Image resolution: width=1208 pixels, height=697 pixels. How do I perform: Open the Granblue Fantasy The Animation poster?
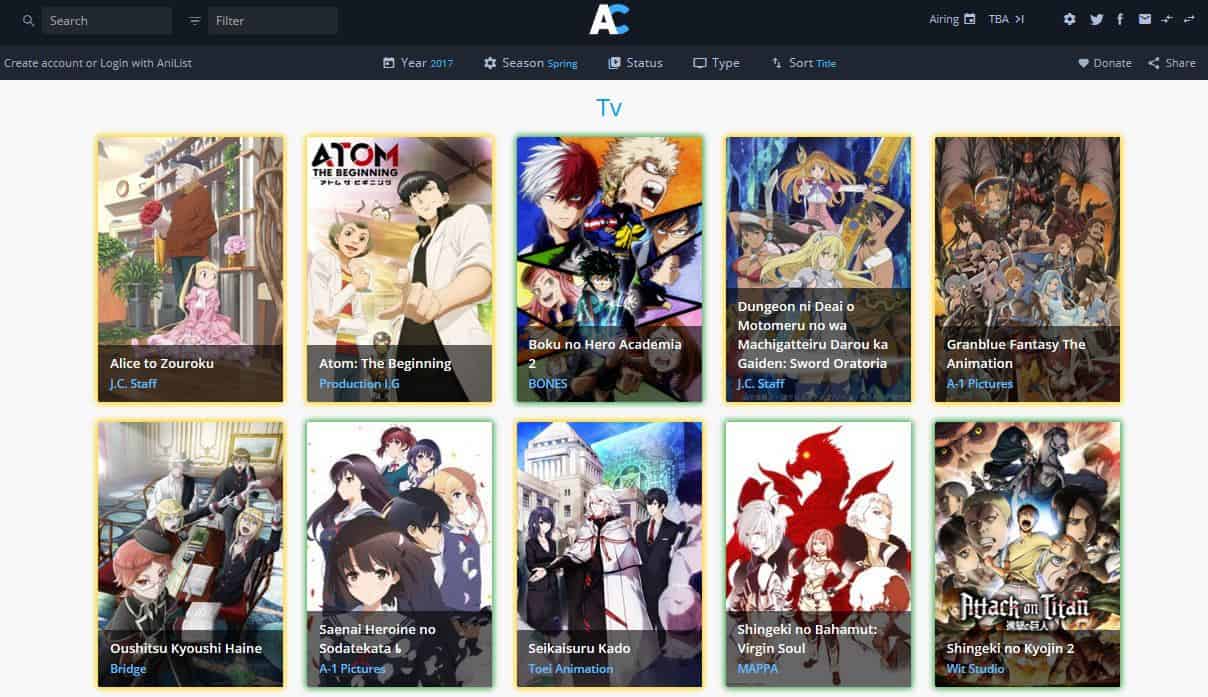point(1027,269)
